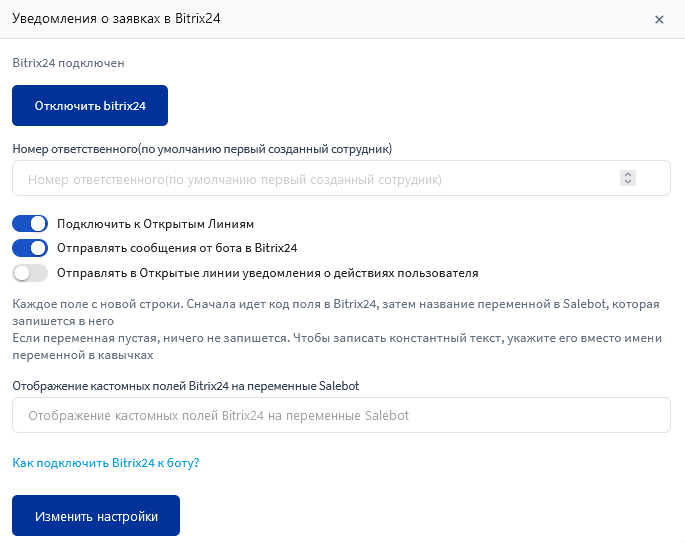Screen dimensions: 685x543
Task: Click the dialog title Уведомления о заявках в Bitrix24
Action: [116, 18]
